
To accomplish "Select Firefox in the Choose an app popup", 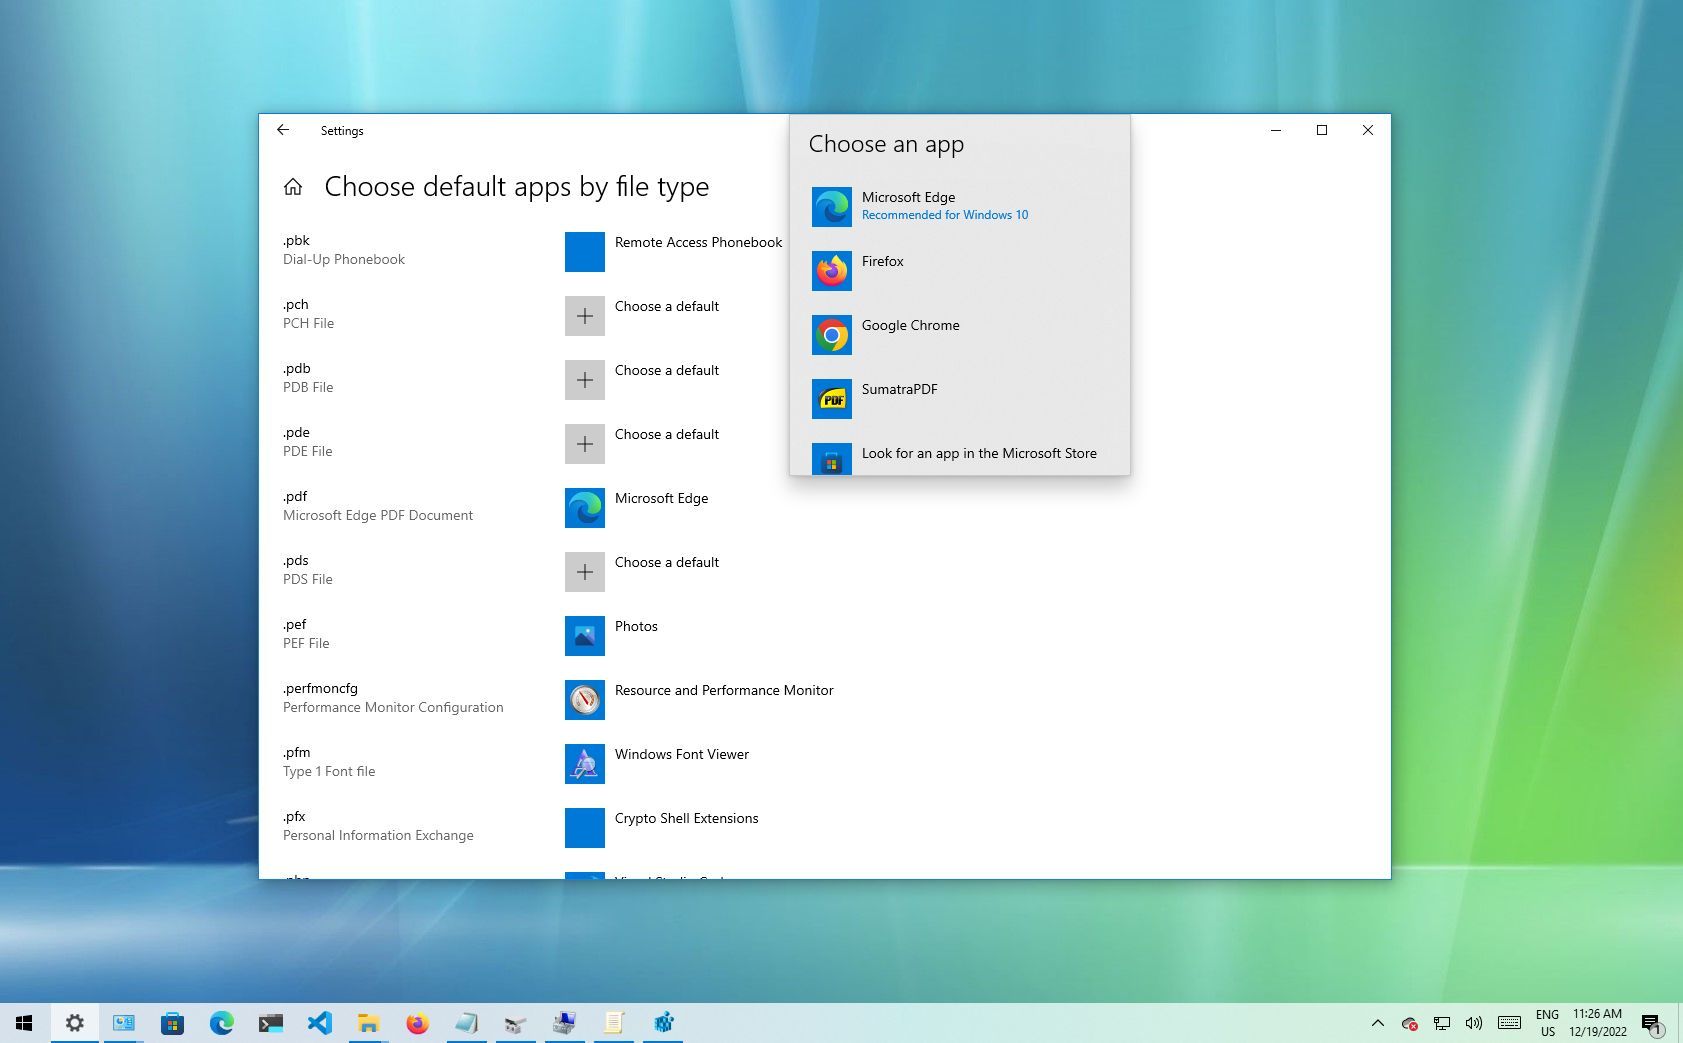I will tap(882, 270).
